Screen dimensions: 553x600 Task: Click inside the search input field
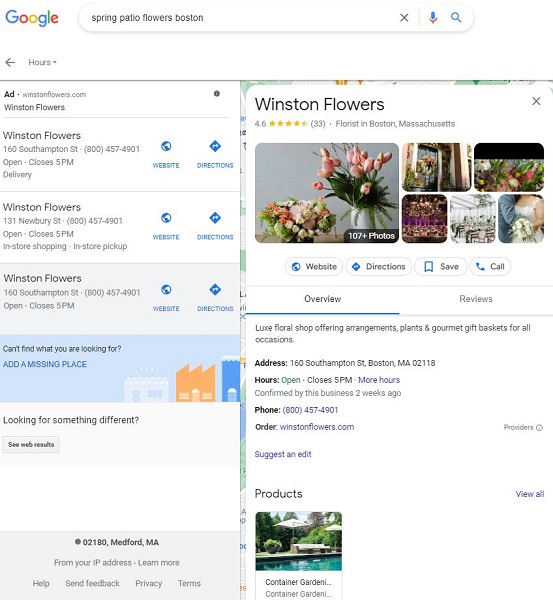[x=241, y=18]
